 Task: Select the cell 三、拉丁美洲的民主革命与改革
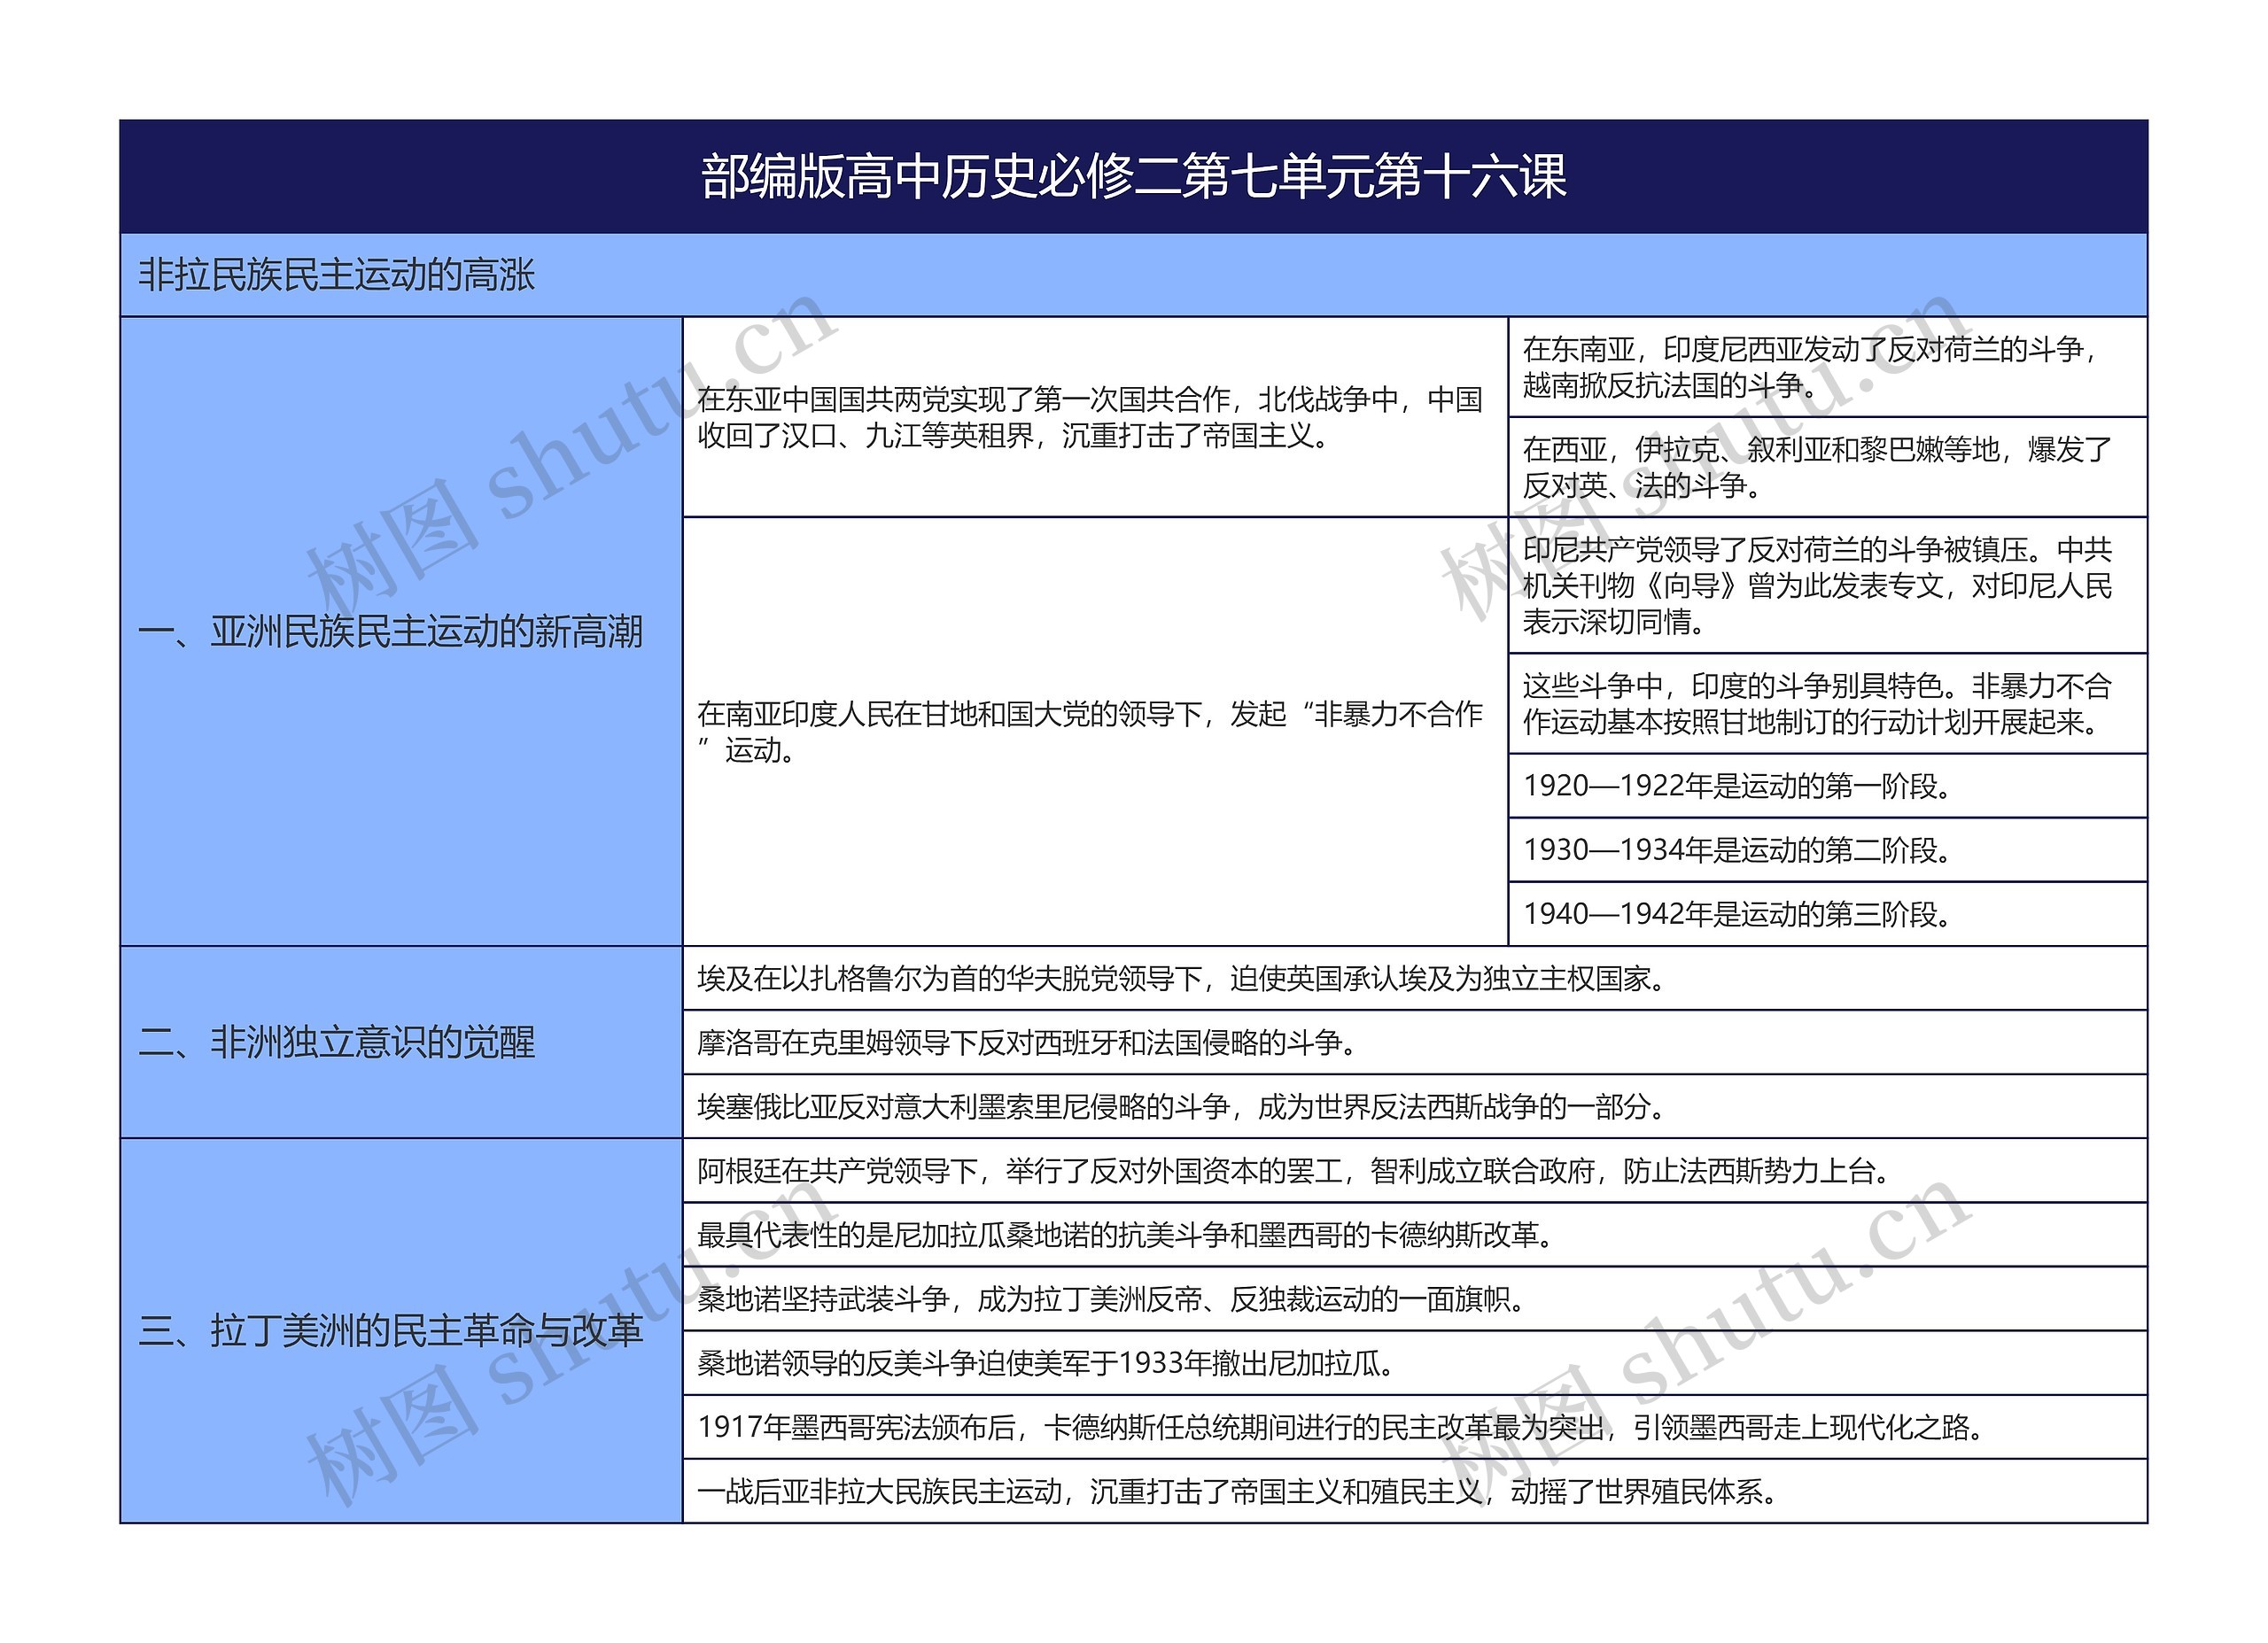(x=401, y=1330)
